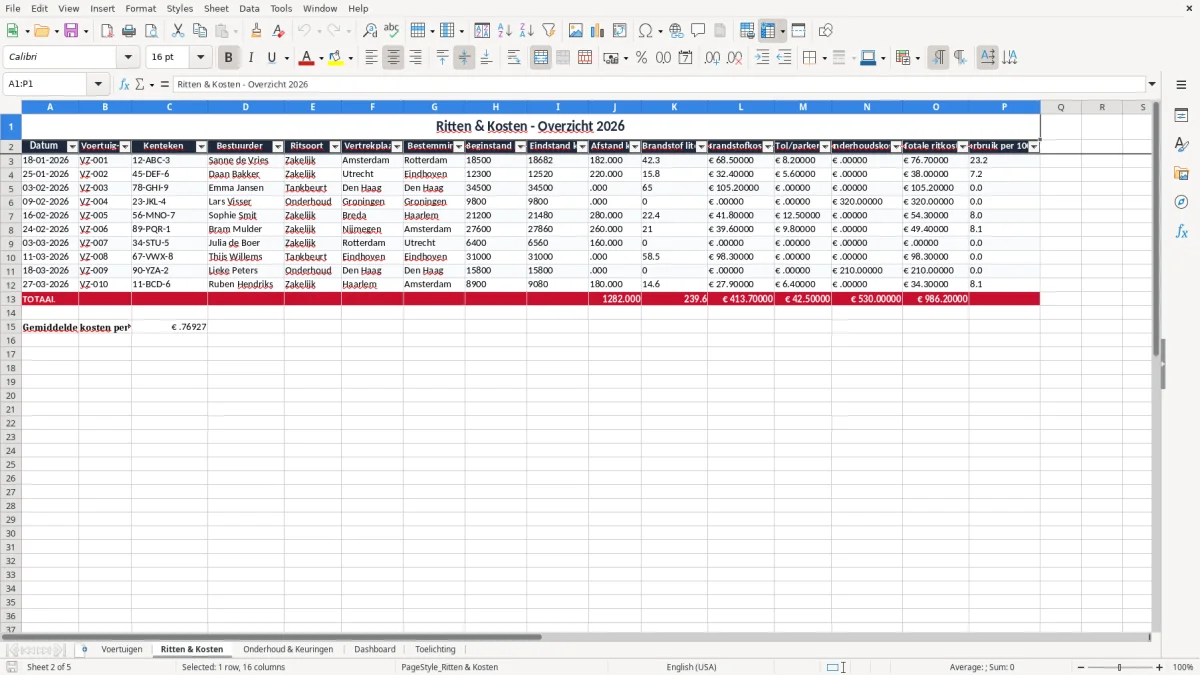Screen dimensions: 1200x675
Task: Switch to the Onderhoud & Keuringen sheet tab
Action: pyautogui.click(x=288, y=649)
